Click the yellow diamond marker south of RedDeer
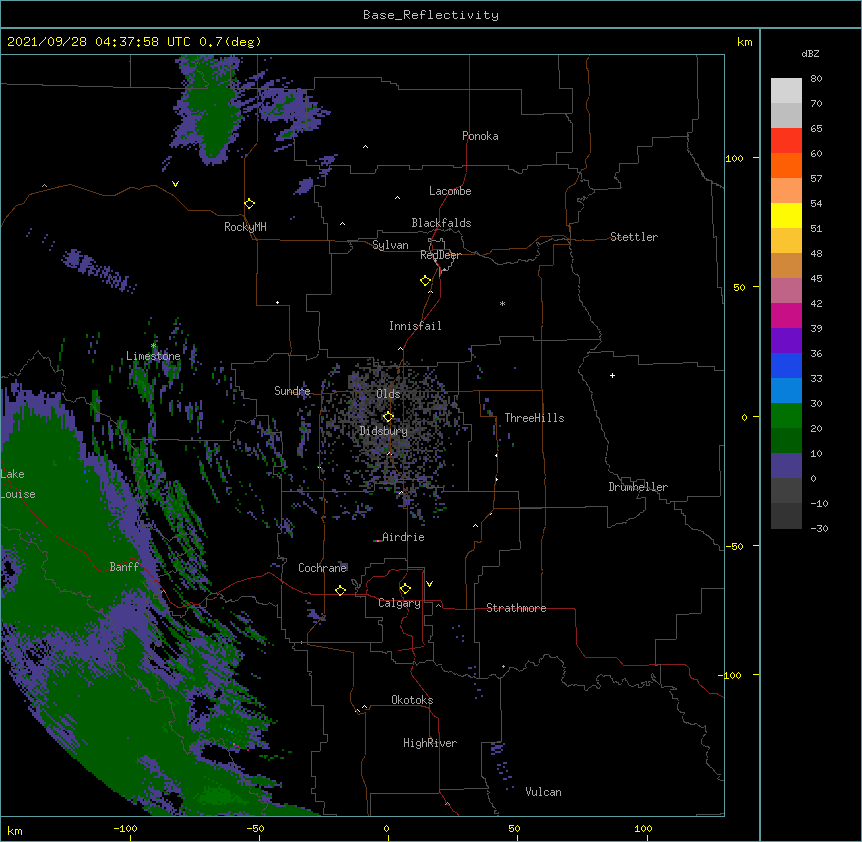The width and height of the screenshot is (862, 842). pyautogui.click(x=425, y=281)
